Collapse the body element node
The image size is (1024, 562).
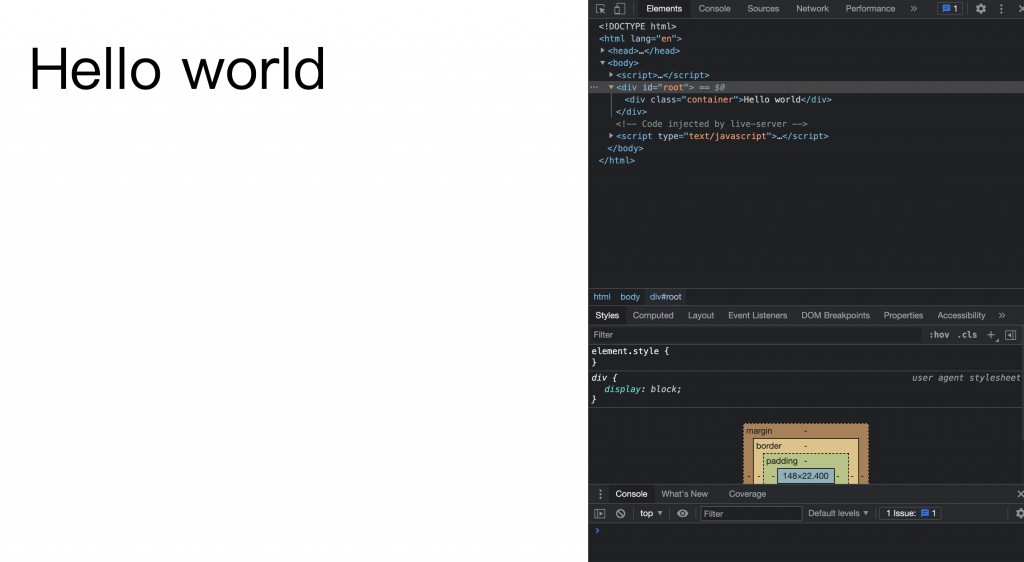click(x=602, y=63)
